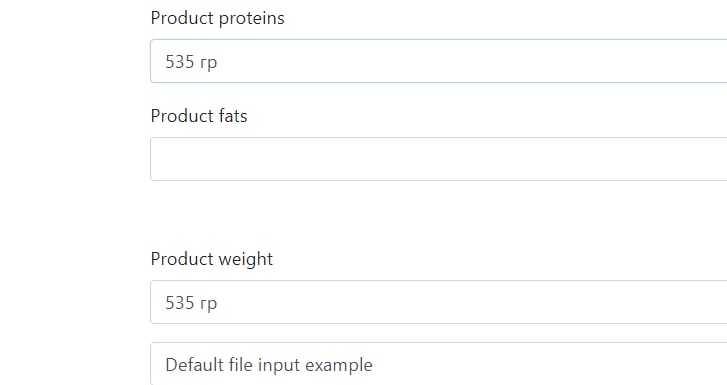This screenshot has width=727, height=385.
Task: Select the Product weight input field
Action: 439,302
